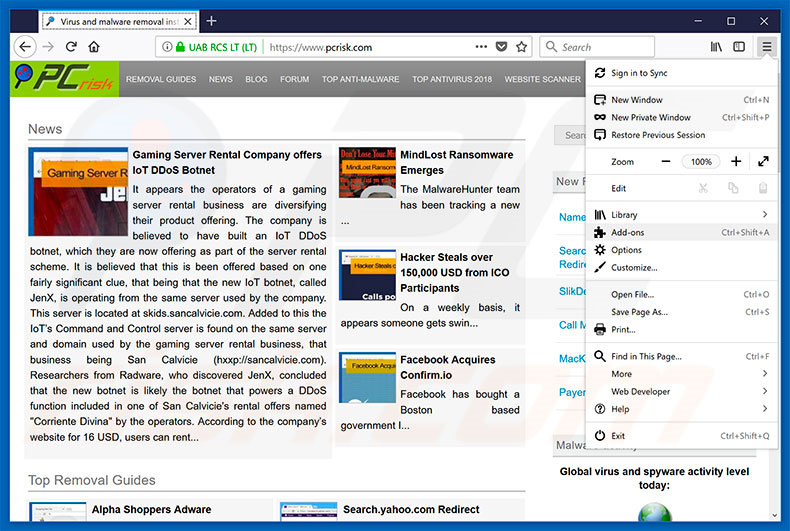Click the Paste icon in Edit row
Screen dimensions: 790x531
point(763,188)
